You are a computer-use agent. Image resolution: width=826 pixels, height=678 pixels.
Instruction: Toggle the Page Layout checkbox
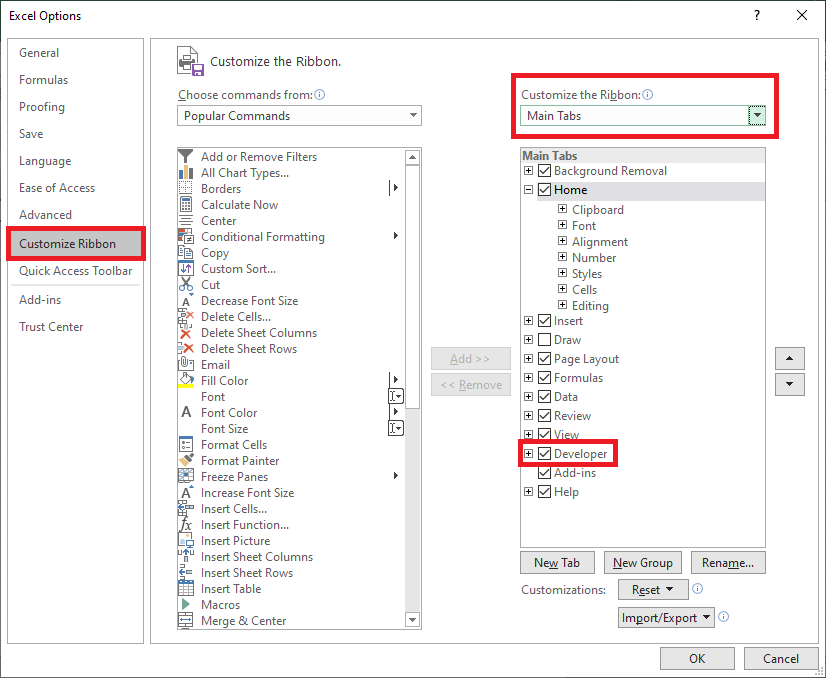(x=545, y=359)
